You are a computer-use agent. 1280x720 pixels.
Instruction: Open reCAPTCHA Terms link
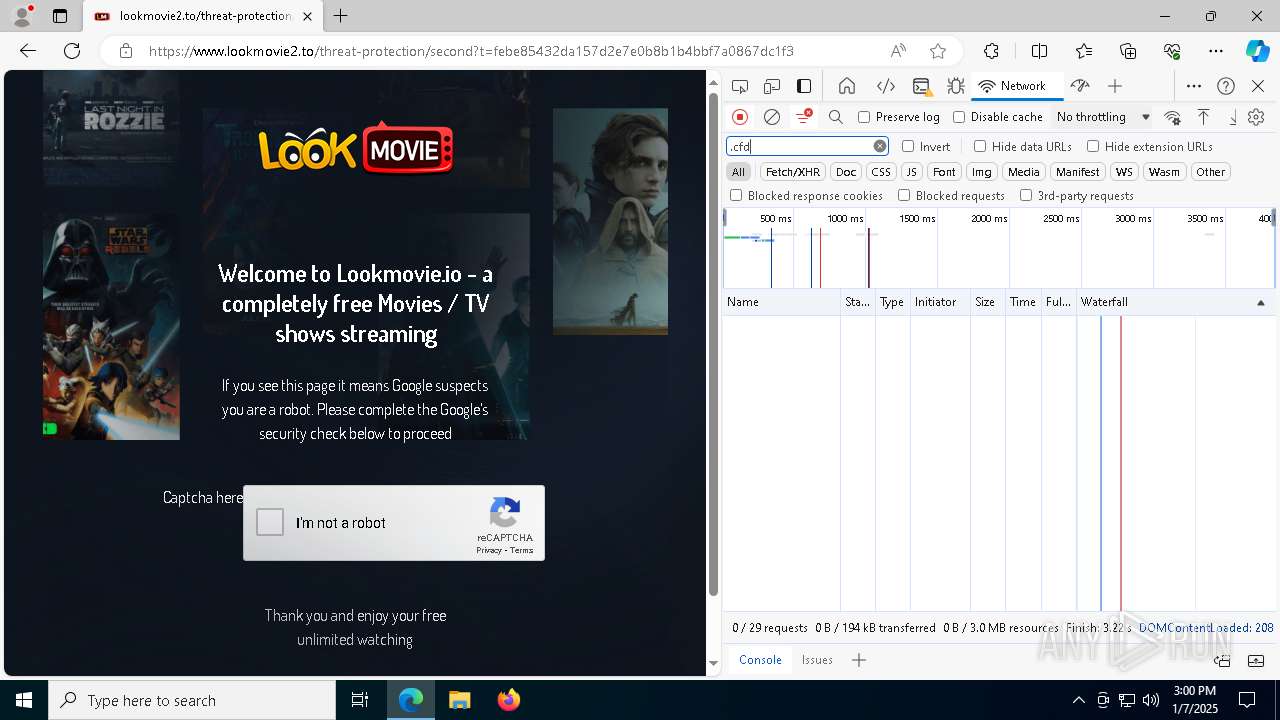(522, 551)
